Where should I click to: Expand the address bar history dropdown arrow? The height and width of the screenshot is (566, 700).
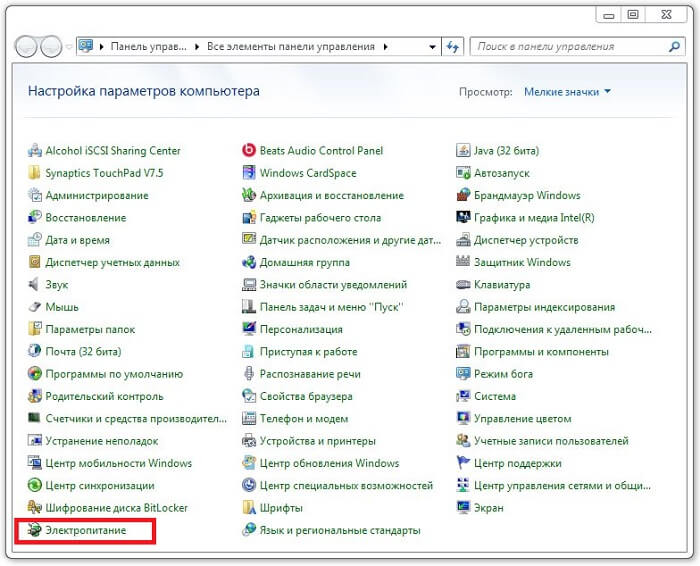click(432, 47)
